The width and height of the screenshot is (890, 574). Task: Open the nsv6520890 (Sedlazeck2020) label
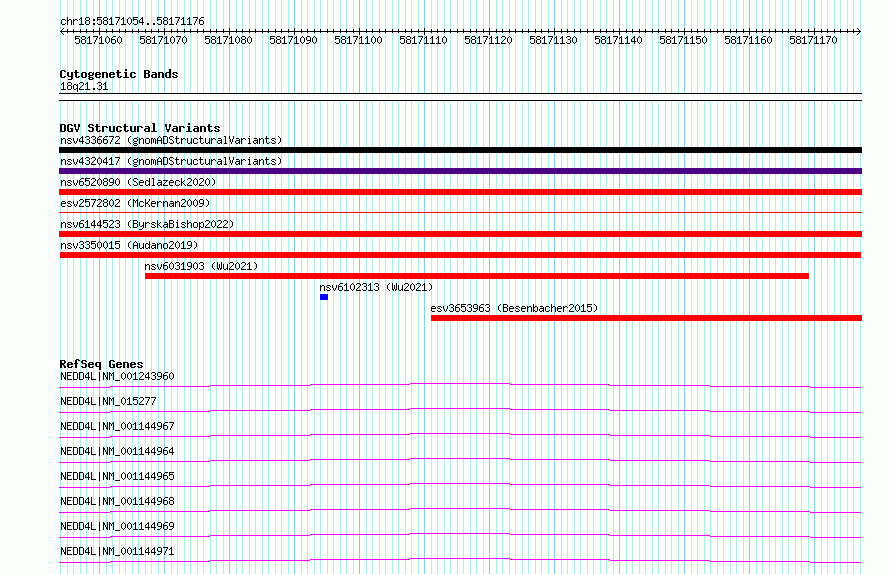tap(138, 182)
